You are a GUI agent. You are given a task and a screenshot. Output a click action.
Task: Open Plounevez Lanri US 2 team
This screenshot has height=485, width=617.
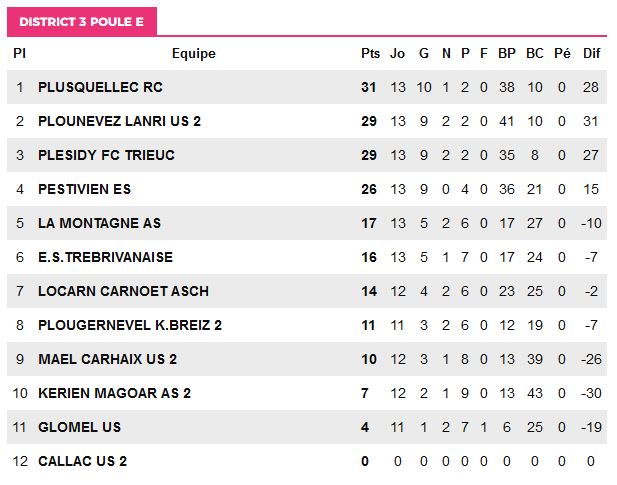click(x=119, y=121)
